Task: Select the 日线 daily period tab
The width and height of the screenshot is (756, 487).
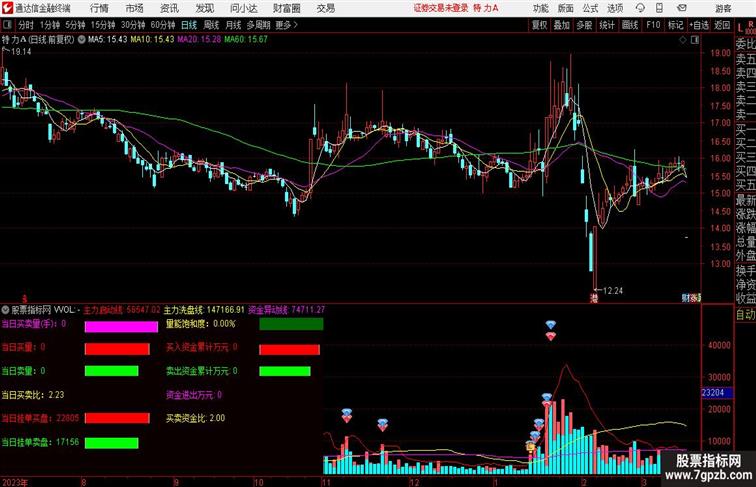Action: coord(189,25)
